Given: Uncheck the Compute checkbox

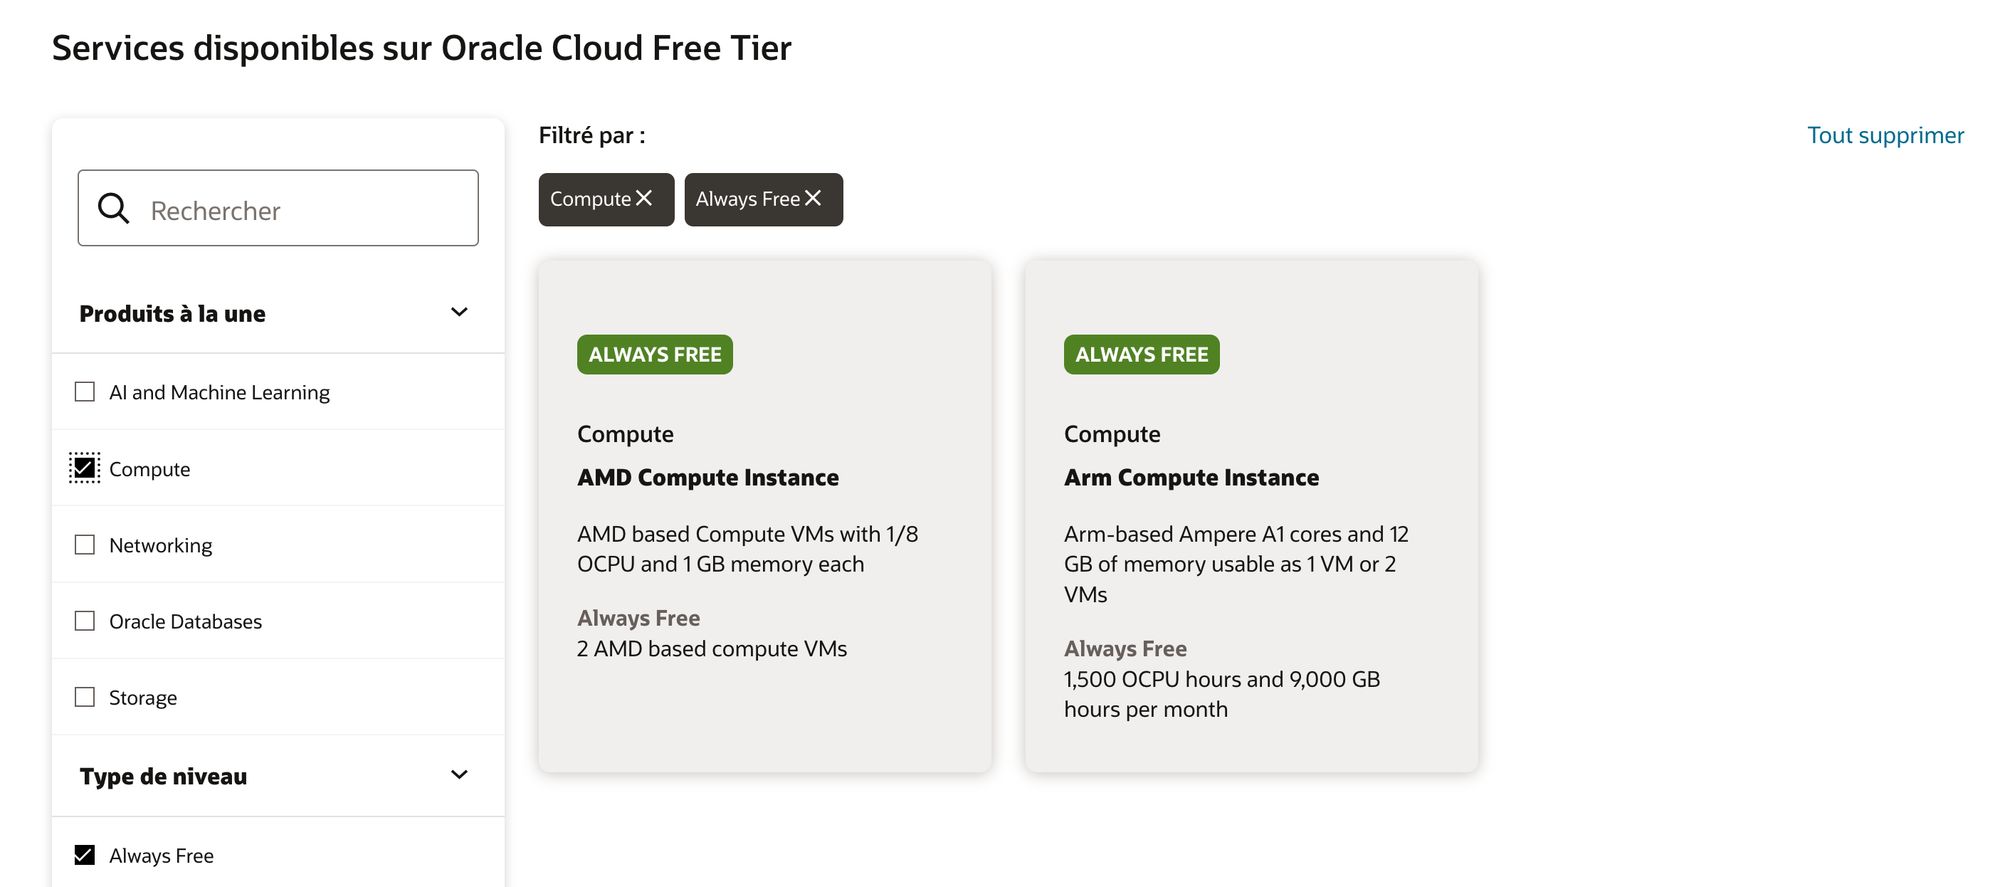Looking at the screenshot, I should (x=85, y=468).
